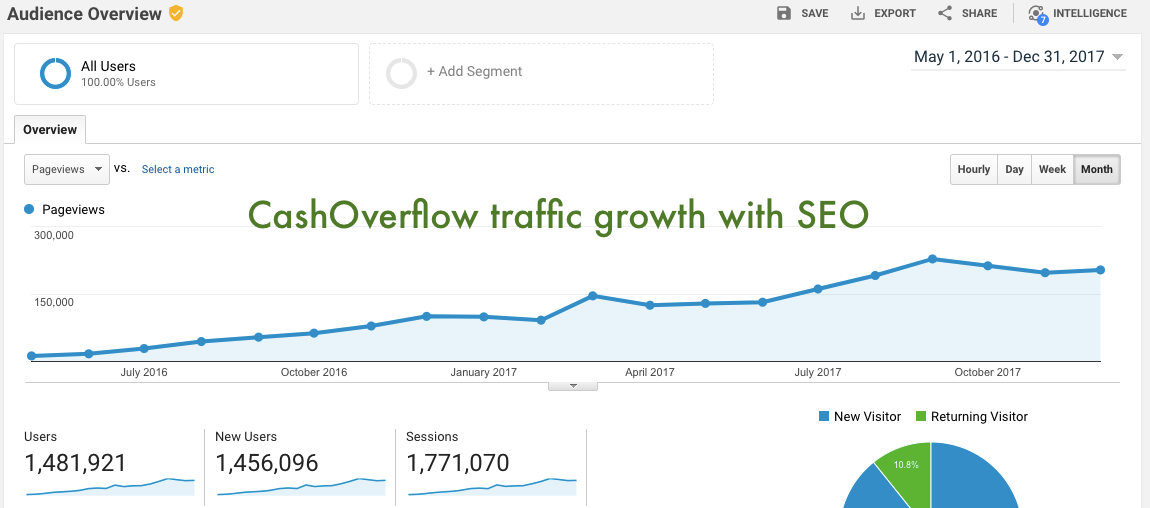Switch the chart to Hourly view
1150x508 pixels.
[973, 169]
